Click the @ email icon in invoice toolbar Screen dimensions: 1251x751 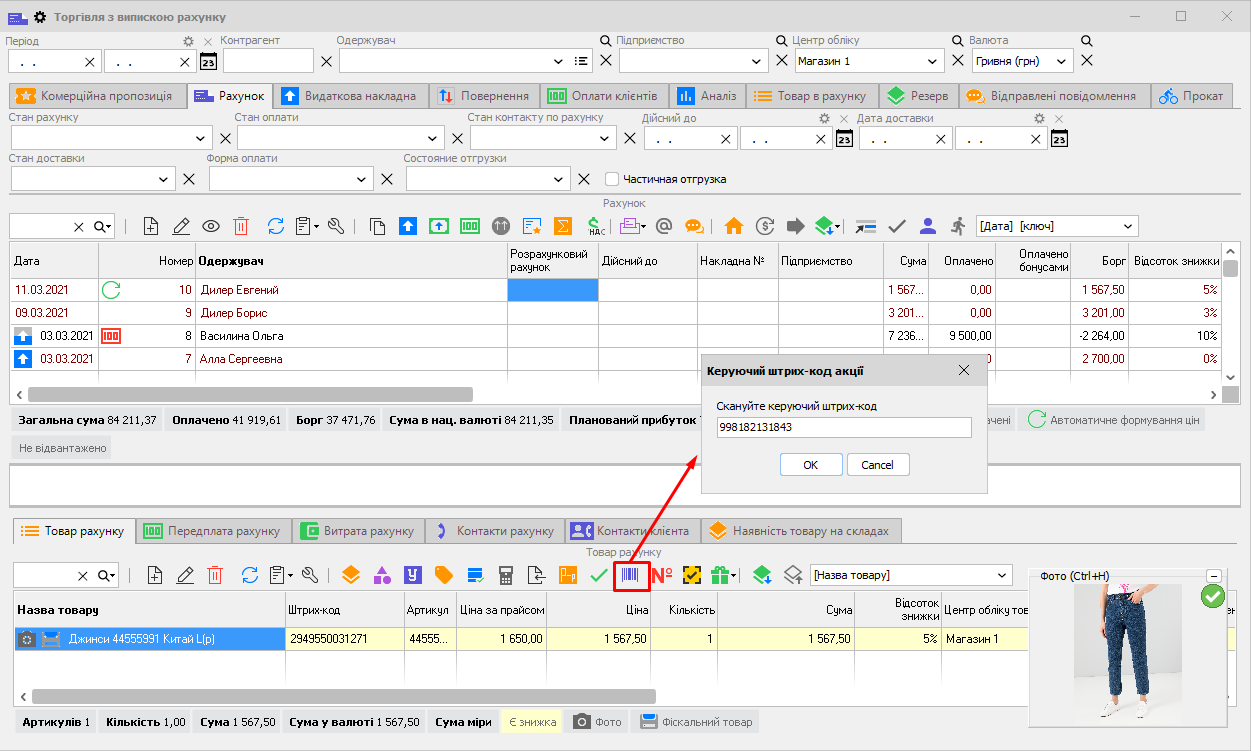pyautogui.click(x=663, y=226)
